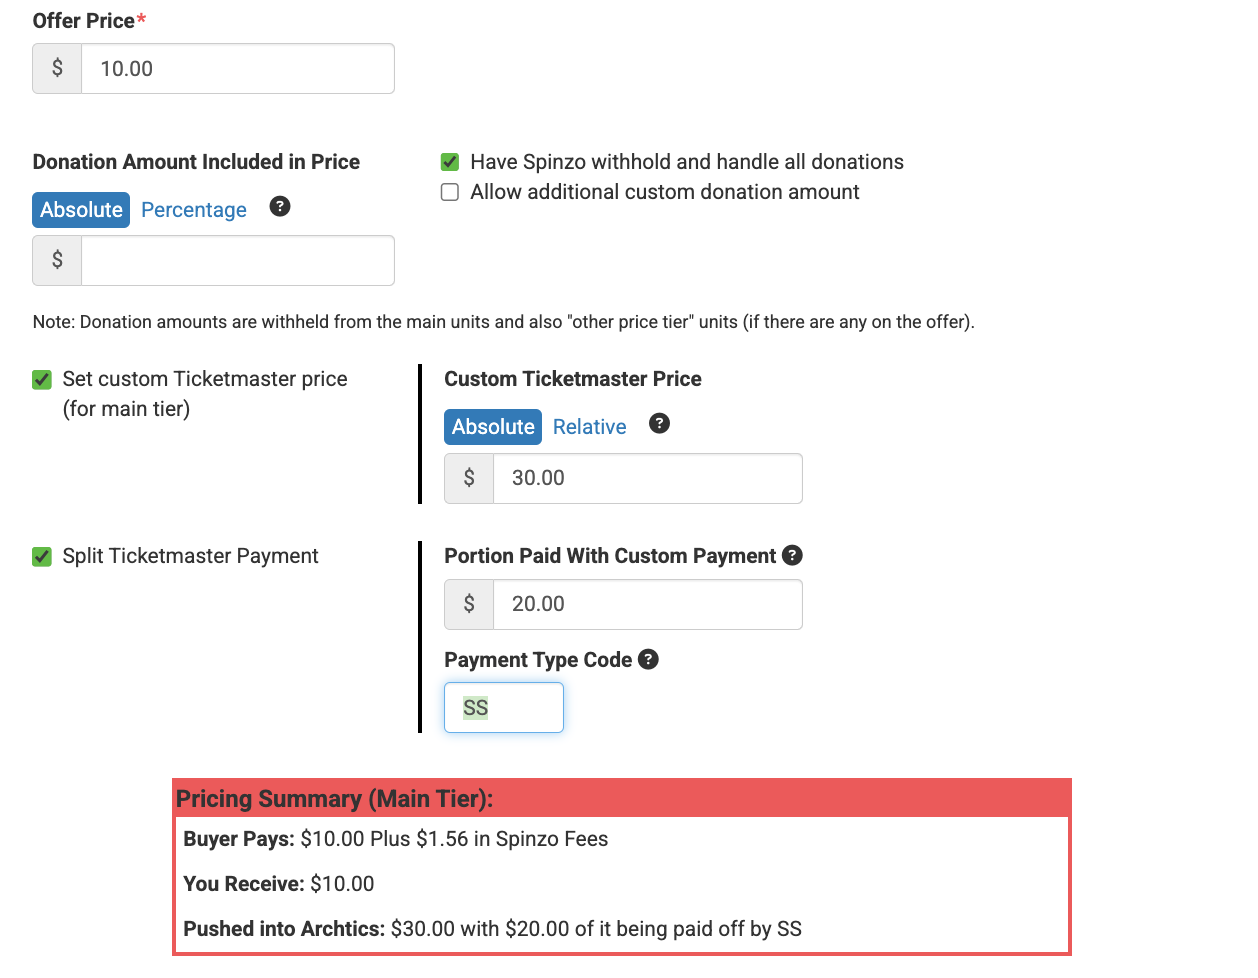Click dollar sign beside Custom Ticketmaster Price input
The width and height of the screenshot is (1258, 978).
(469, 478)
